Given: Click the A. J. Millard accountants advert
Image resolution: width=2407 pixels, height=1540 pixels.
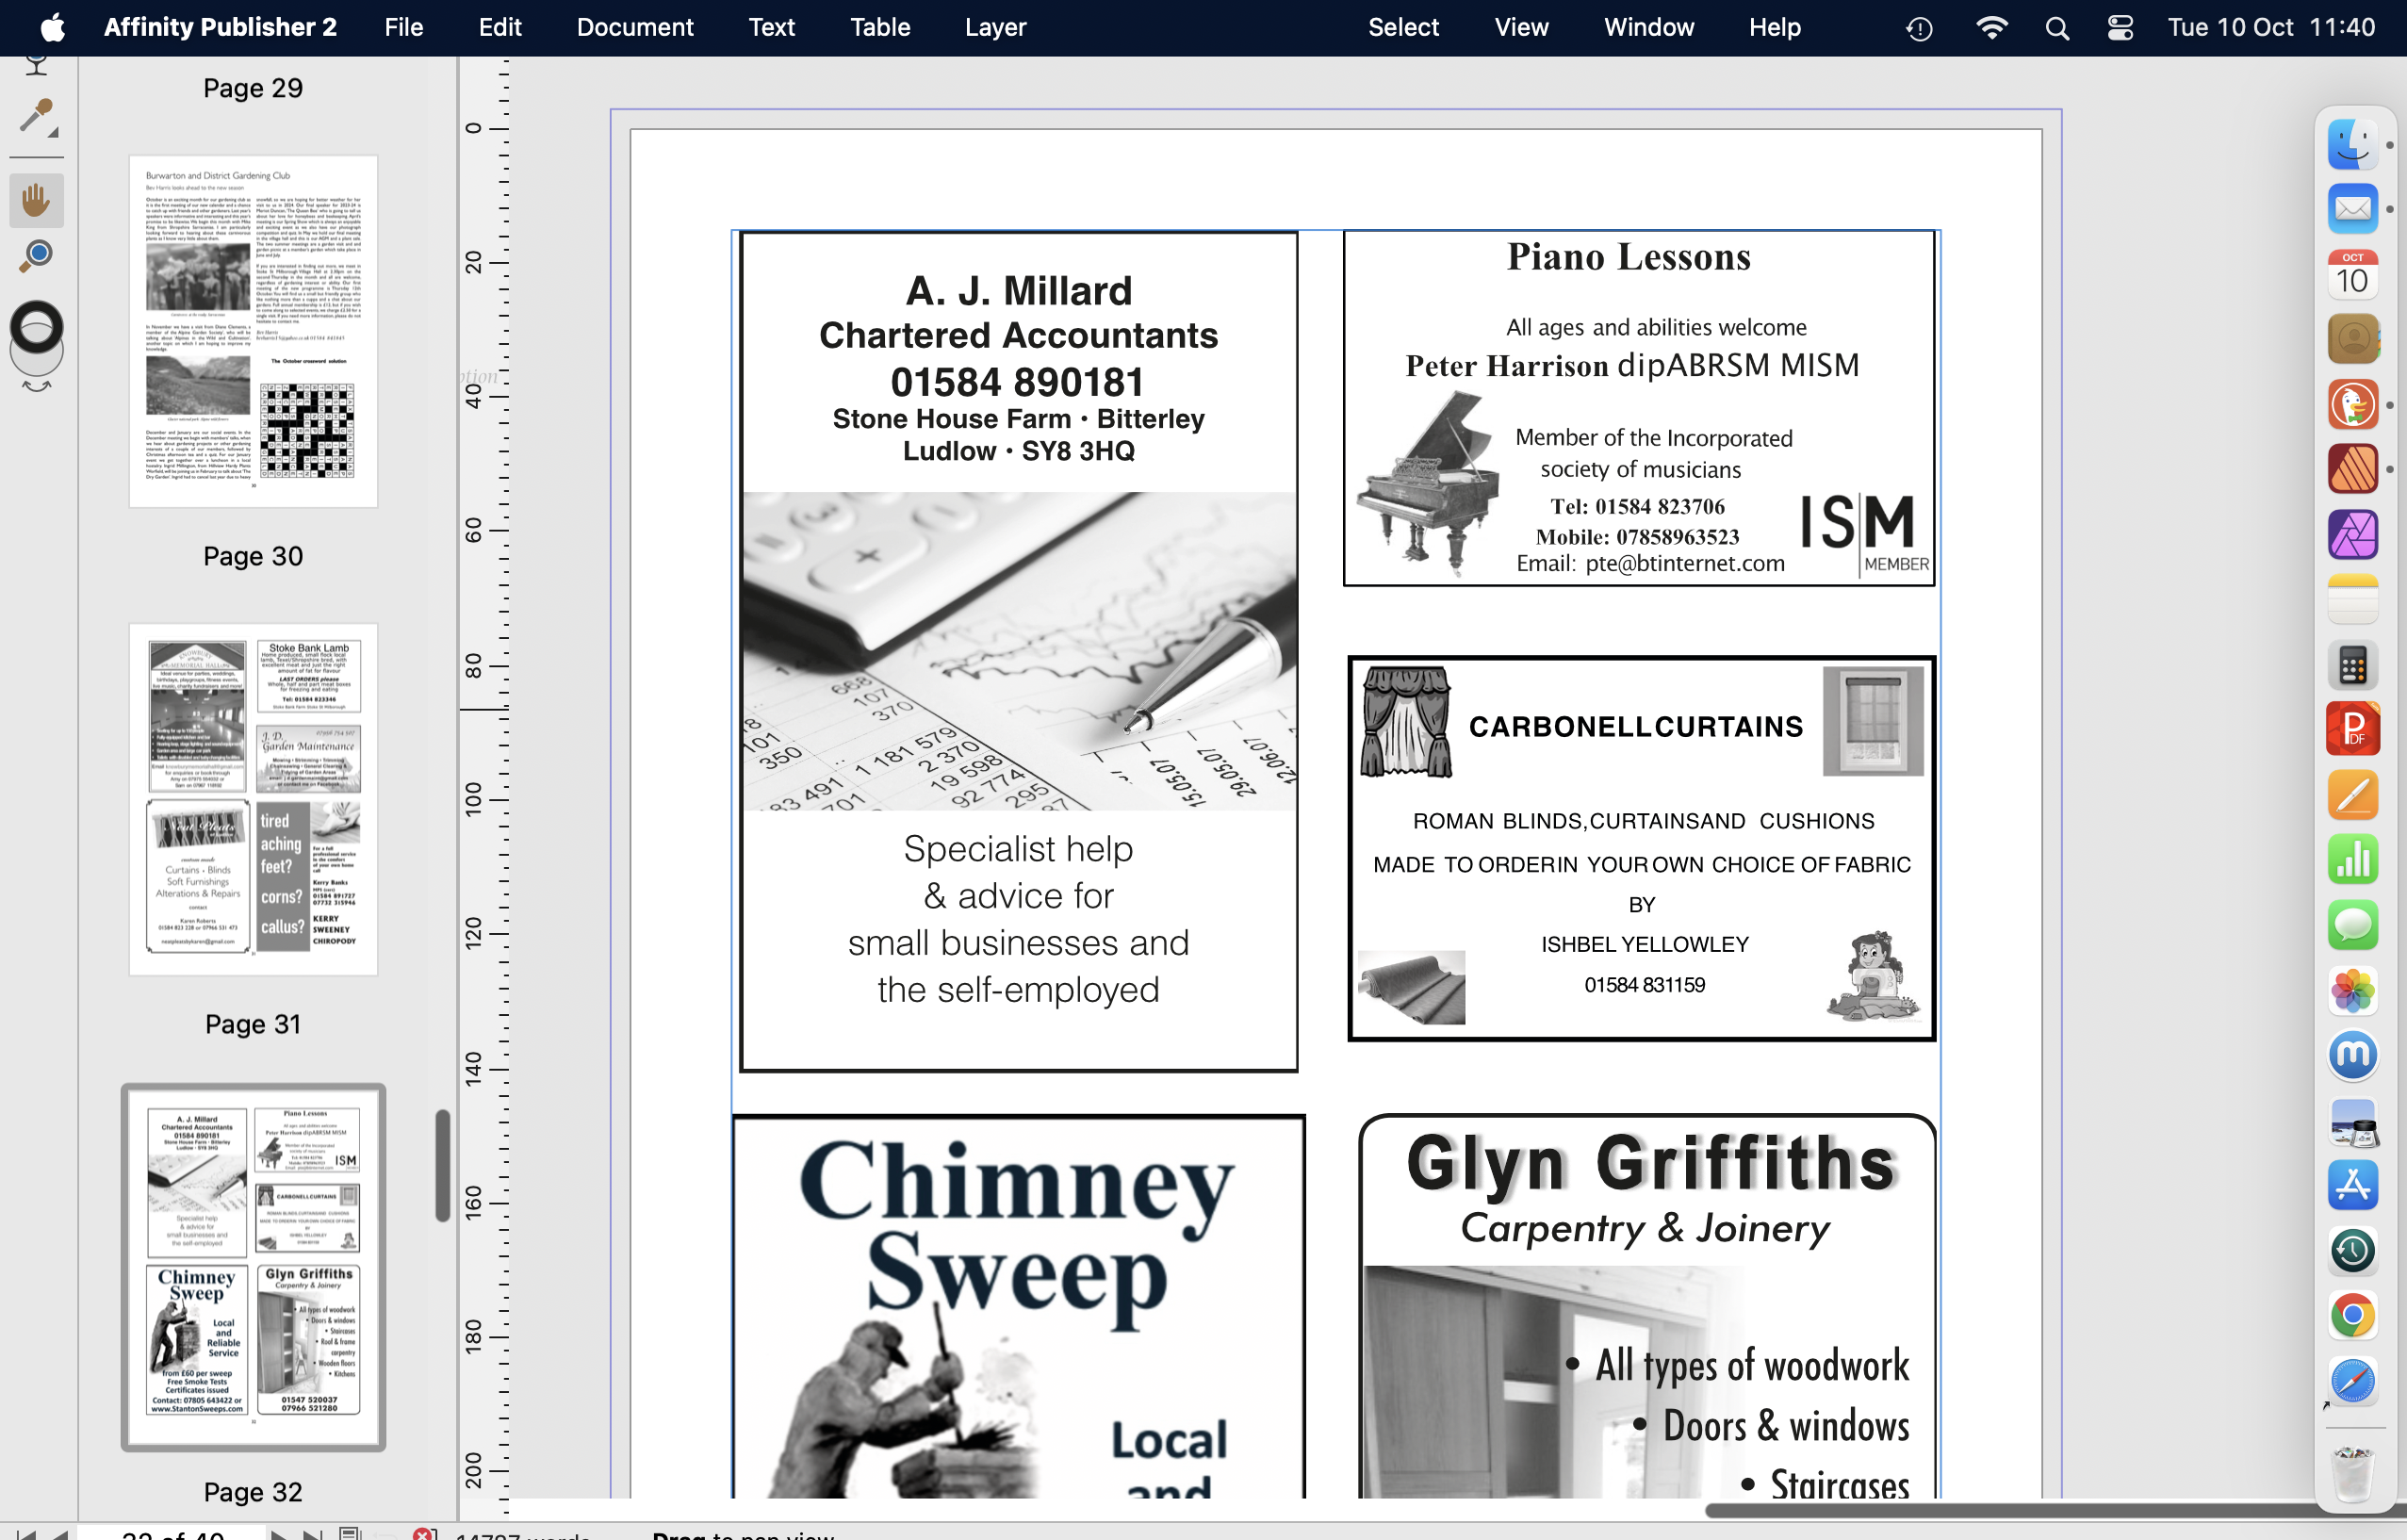Looking at the screenshot, I should pos(1018,651).
